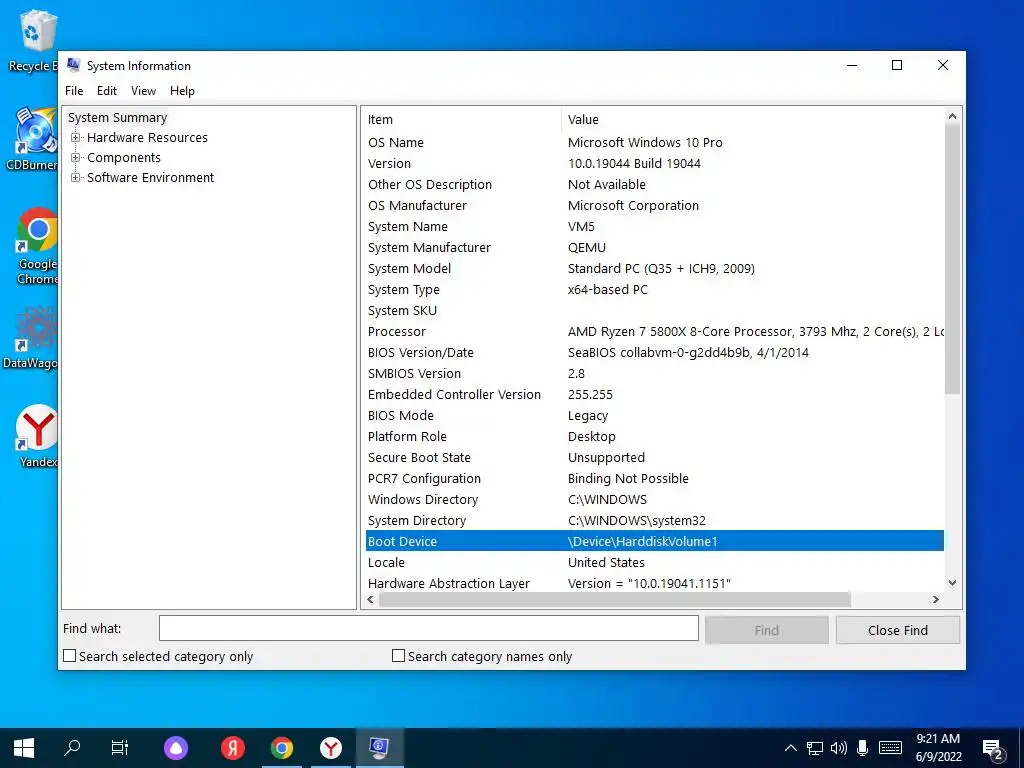
Task: Click the PCR7 Configuration row
Action: [x=654, y=479]
